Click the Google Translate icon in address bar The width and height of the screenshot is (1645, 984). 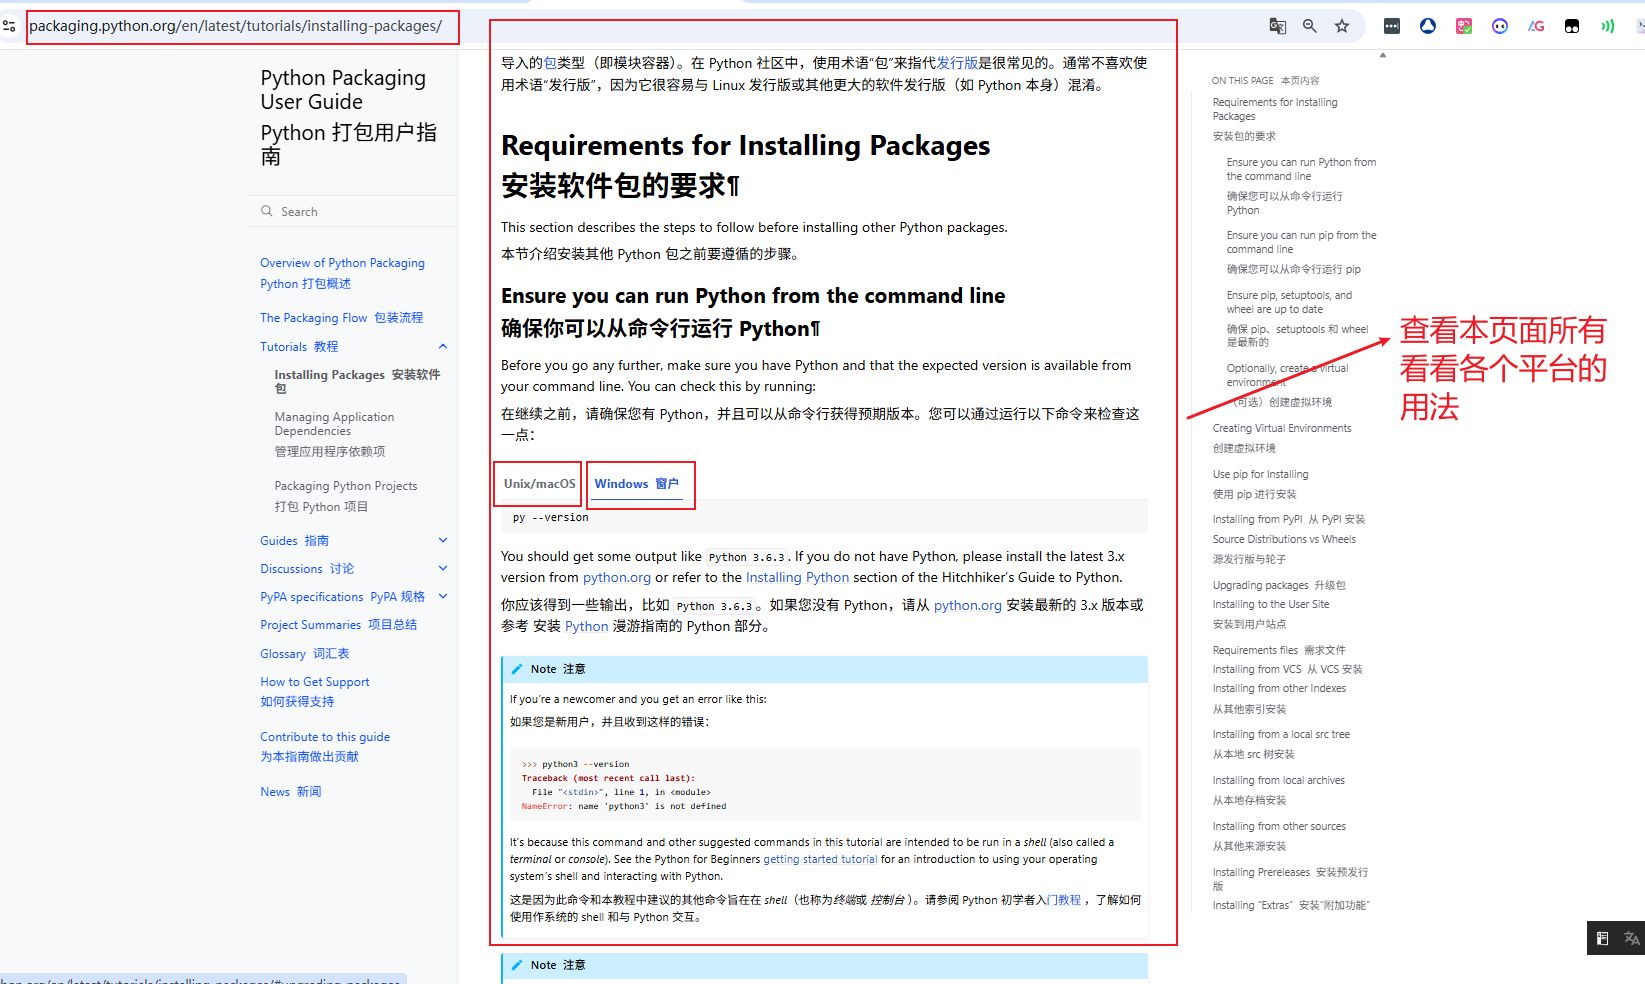1277,26
